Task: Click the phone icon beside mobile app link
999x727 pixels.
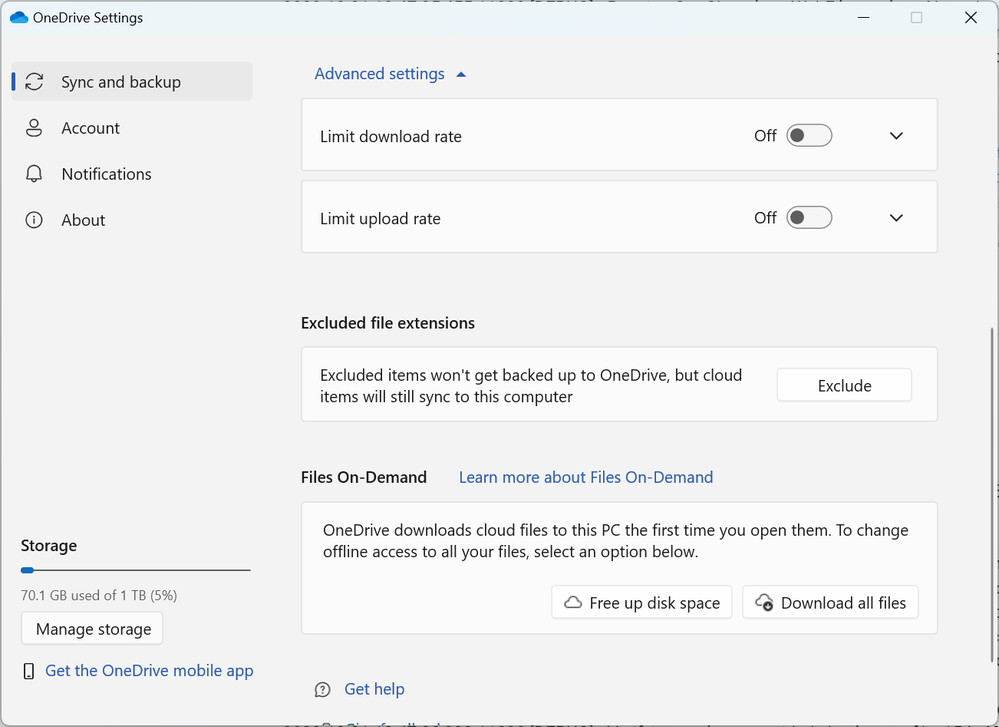Action: pyautogui.click(x=29, y=671)
